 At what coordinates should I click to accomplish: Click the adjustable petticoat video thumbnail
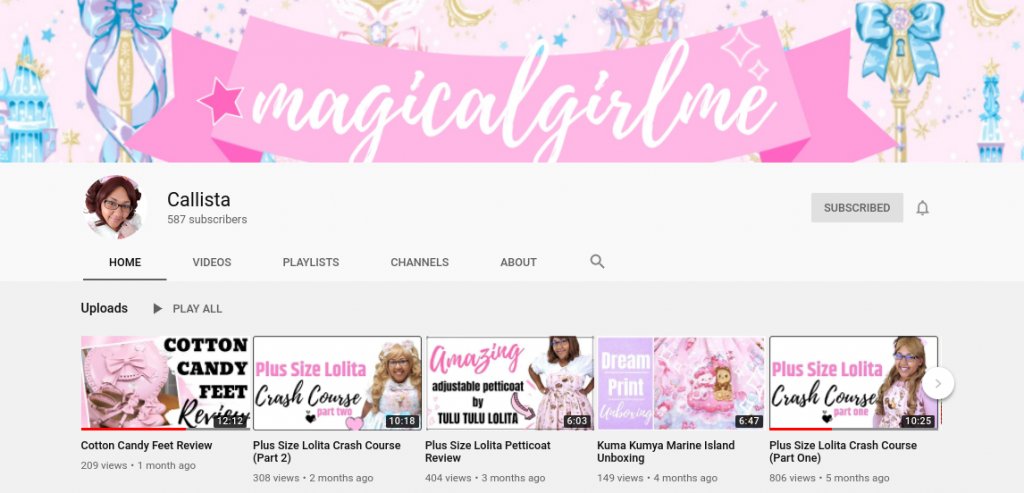click(x=509, y=383)
